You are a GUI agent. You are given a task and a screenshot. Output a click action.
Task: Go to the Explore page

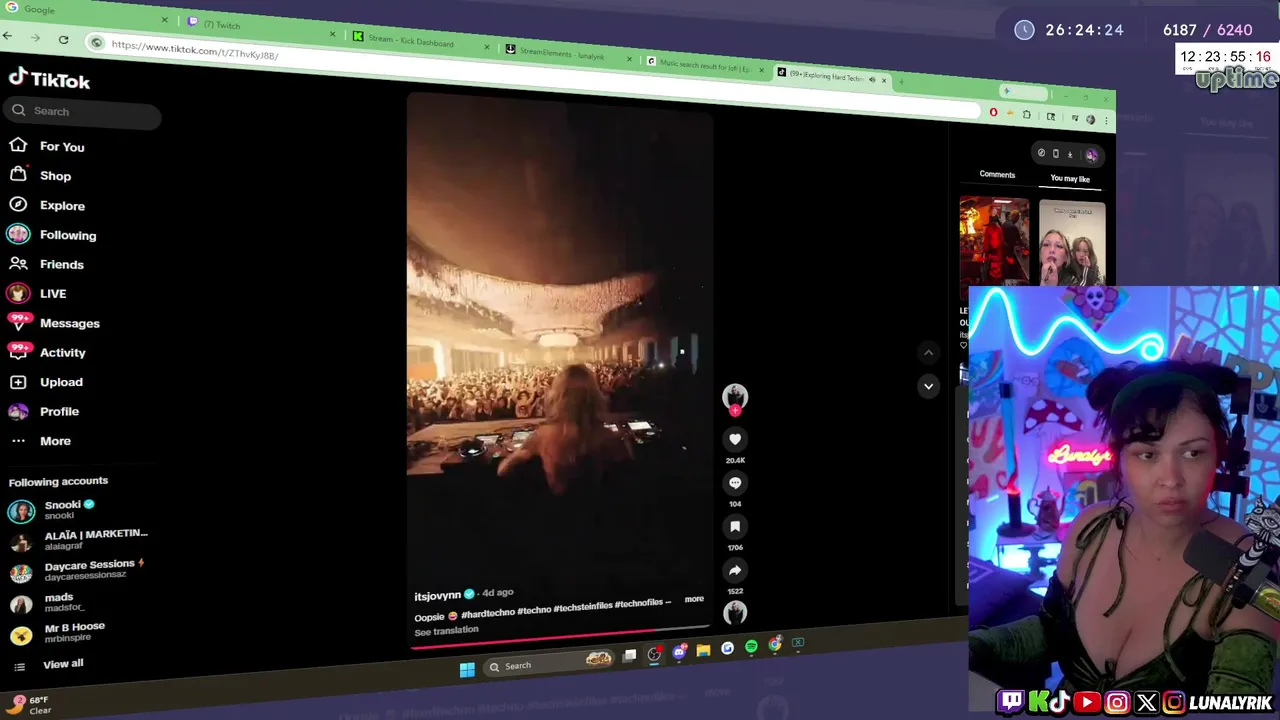click(47, 205)
